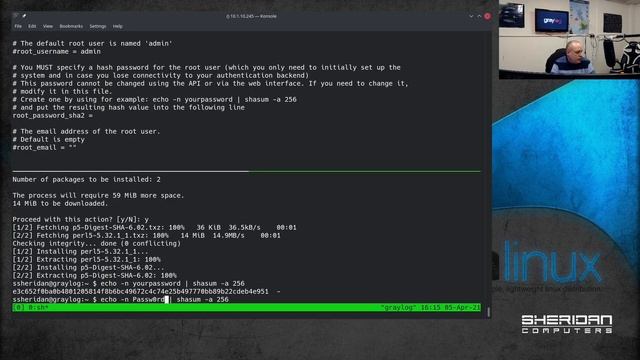Click the 'Create one by using for example' comment
Image resolution: width=640 pixels, height=360 pixels.
click(x=154, y=100)
